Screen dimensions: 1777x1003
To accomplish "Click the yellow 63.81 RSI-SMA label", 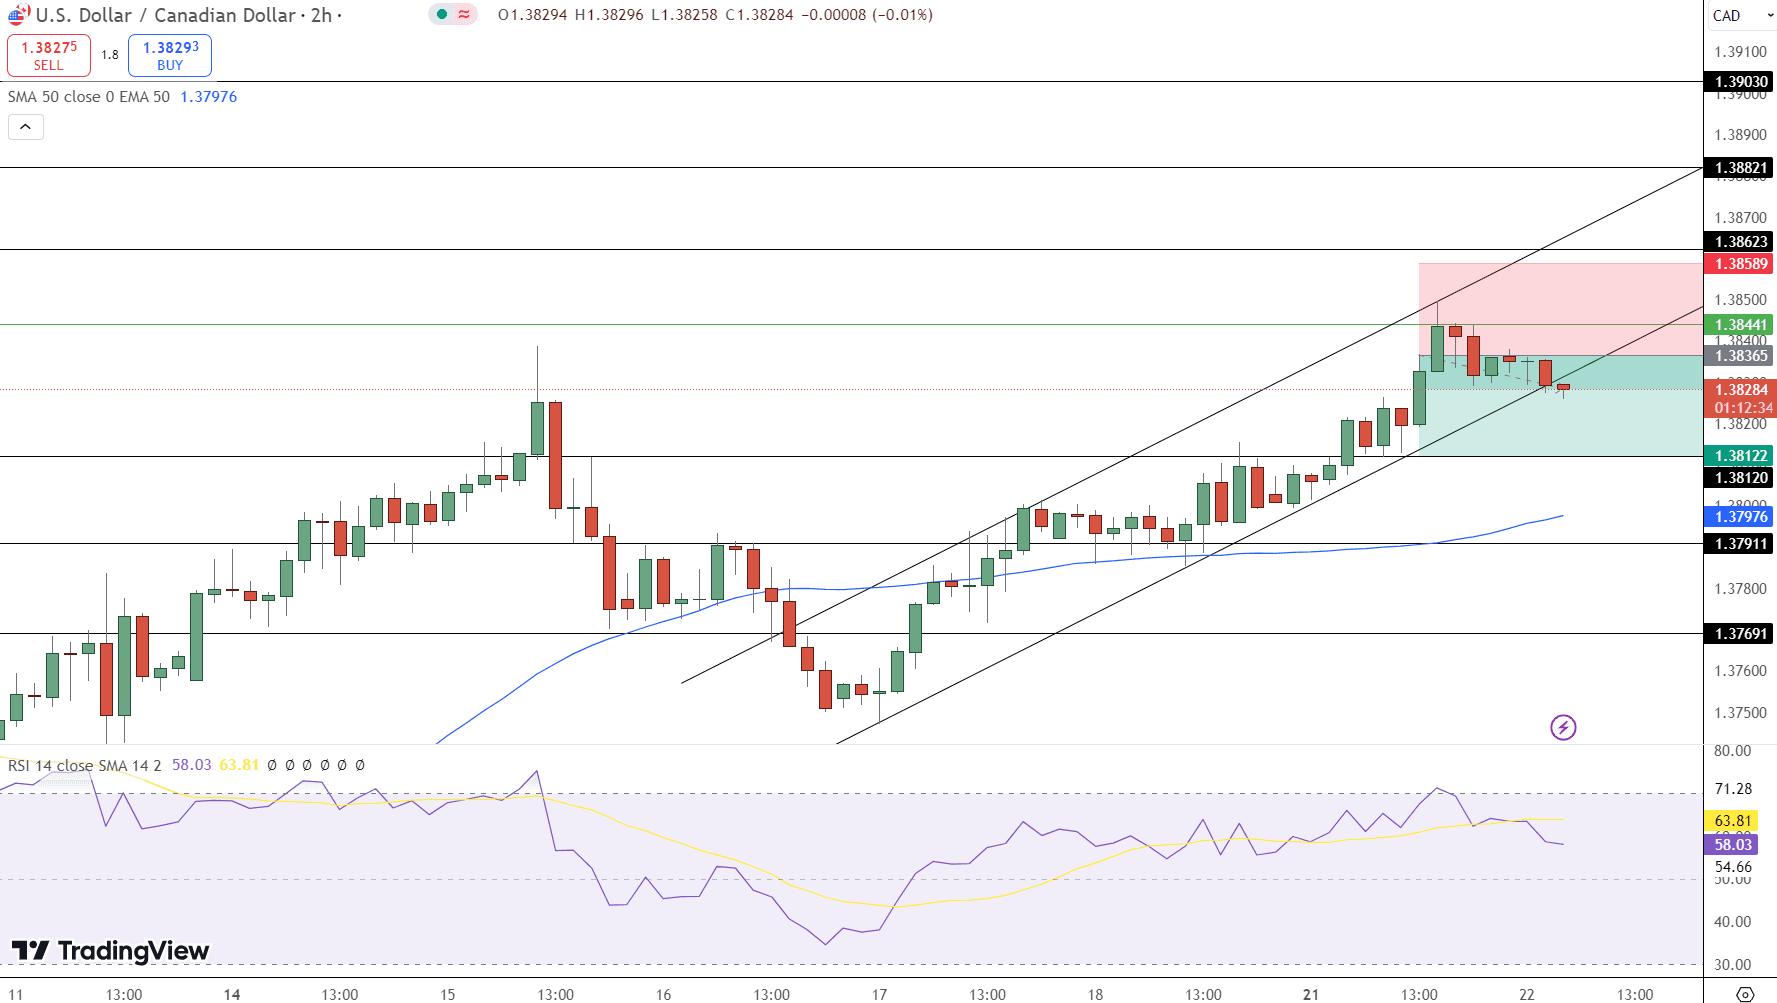I will (1733, 821).
